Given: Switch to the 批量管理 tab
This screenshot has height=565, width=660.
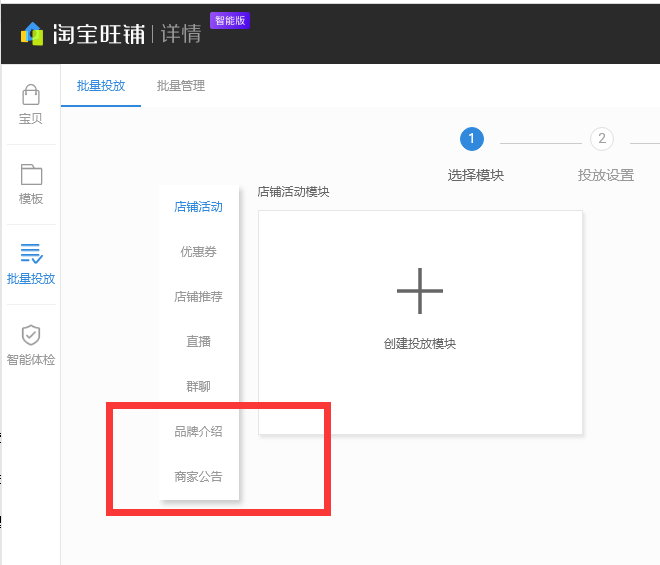Looking at the screenshot, I should click(181, 86).
